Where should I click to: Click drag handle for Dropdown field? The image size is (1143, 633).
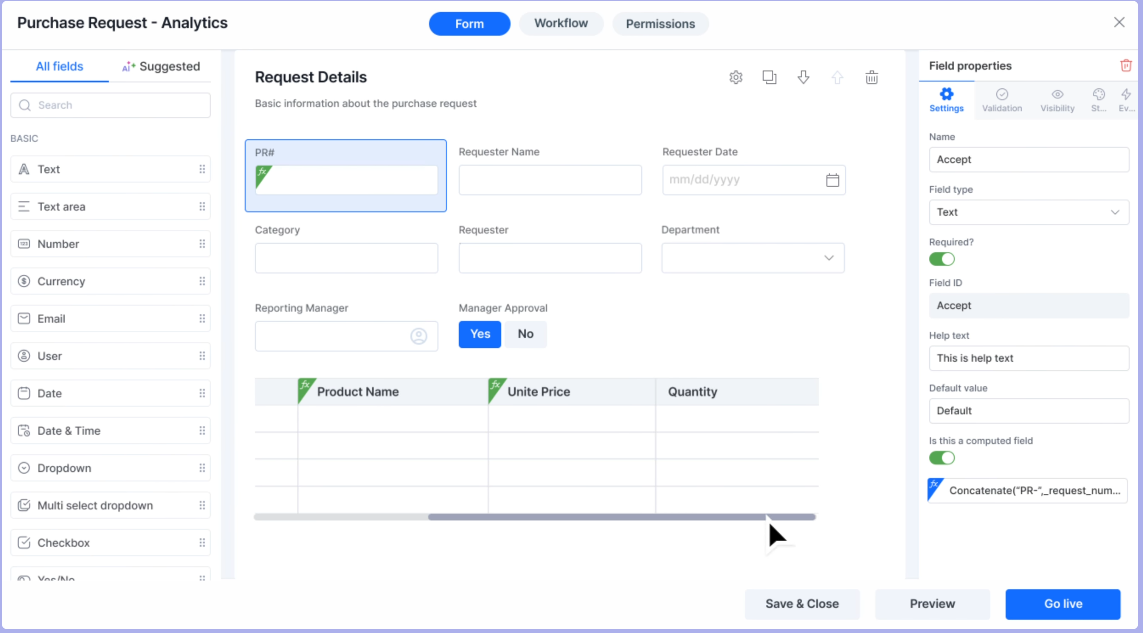click(202, 468)
